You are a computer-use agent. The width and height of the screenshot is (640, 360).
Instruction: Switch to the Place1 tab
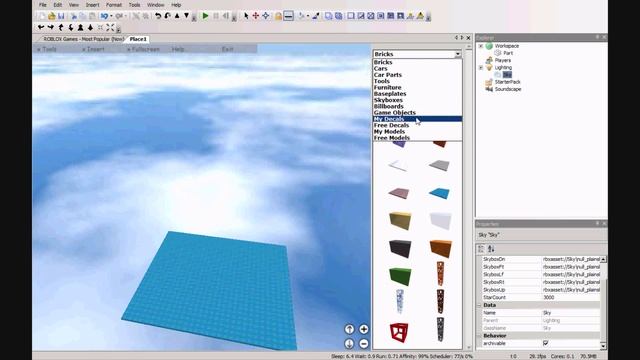coord(138,39)
